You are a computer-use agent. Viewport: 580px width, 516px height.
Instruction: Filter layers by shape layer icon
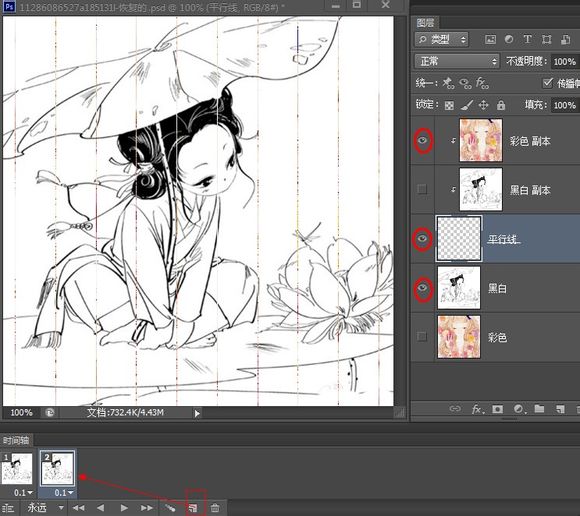(x=546, y=39)
